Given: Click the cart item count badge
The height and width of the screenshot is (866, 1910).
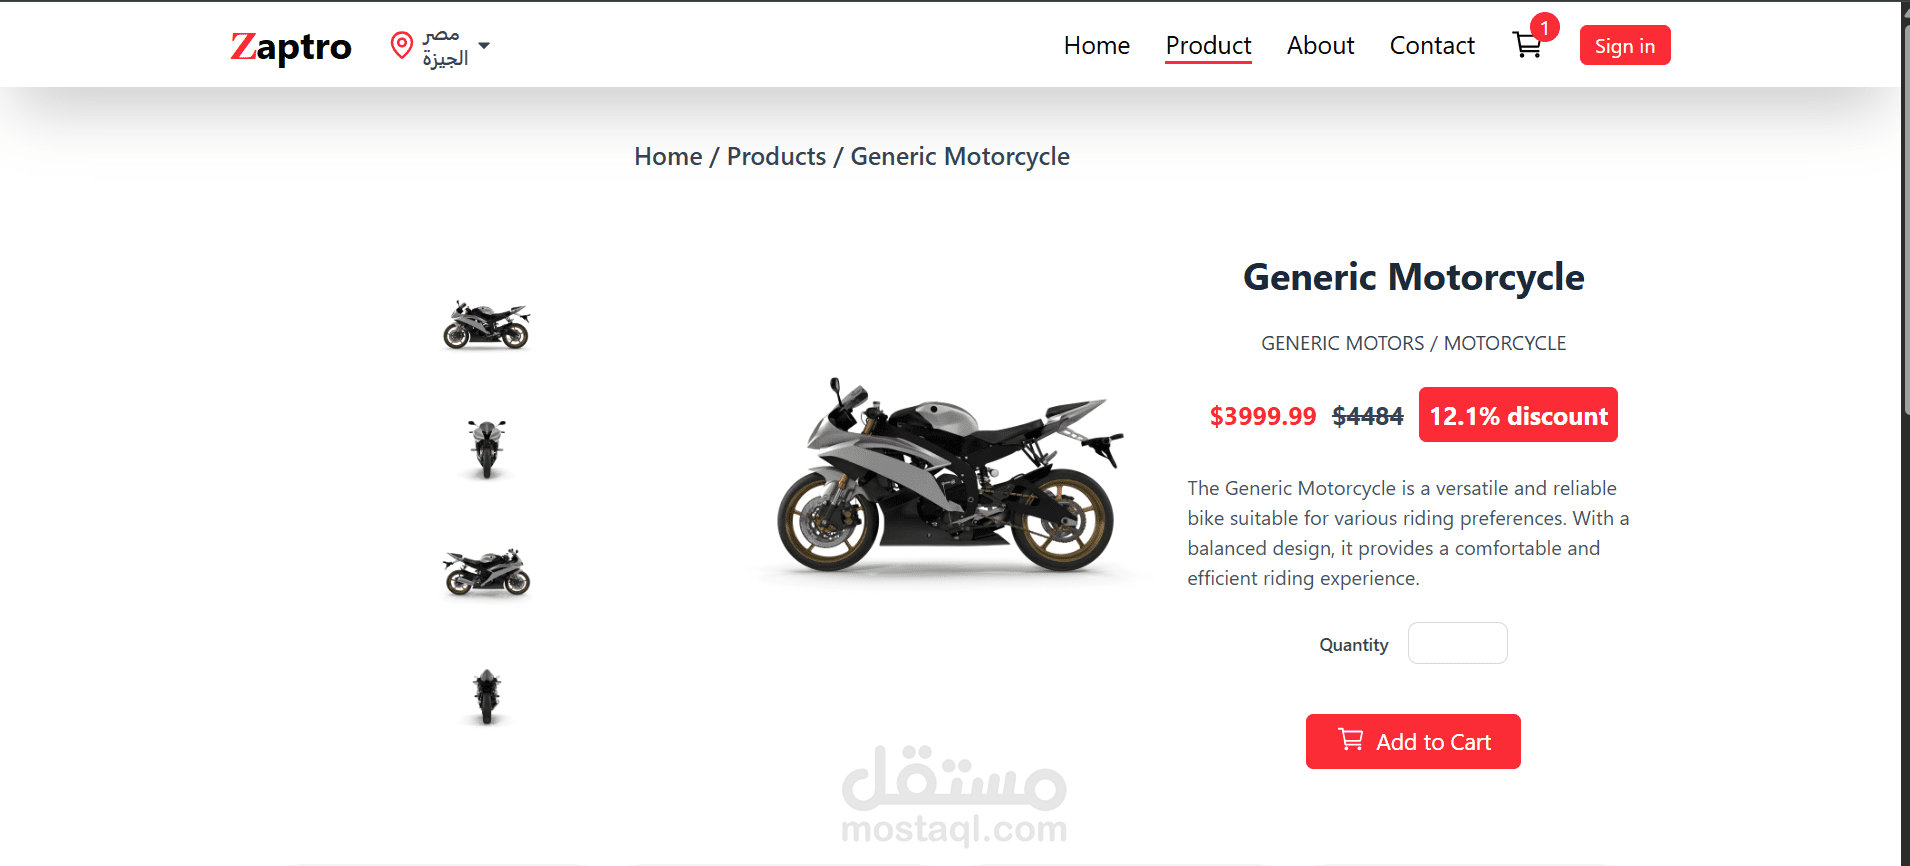Looking at the screenshot, I should click(1544, 27).
